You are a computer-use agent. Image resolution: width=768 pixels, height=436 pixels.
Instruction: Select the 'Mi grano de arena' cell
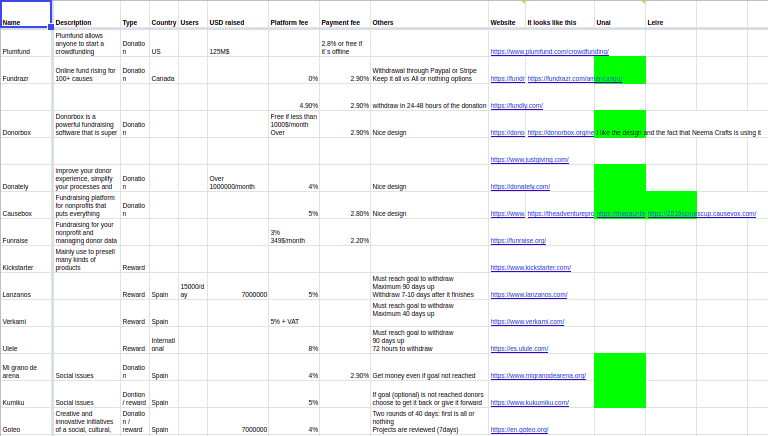click(x=26, y=367)
